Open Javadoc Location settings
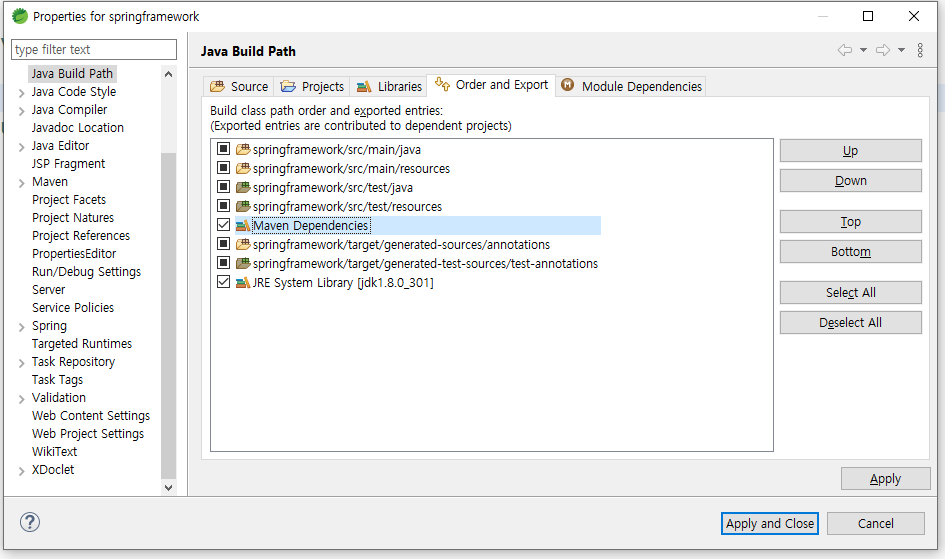Viewport: 945px width, 559px height. [x=78, y=128]
